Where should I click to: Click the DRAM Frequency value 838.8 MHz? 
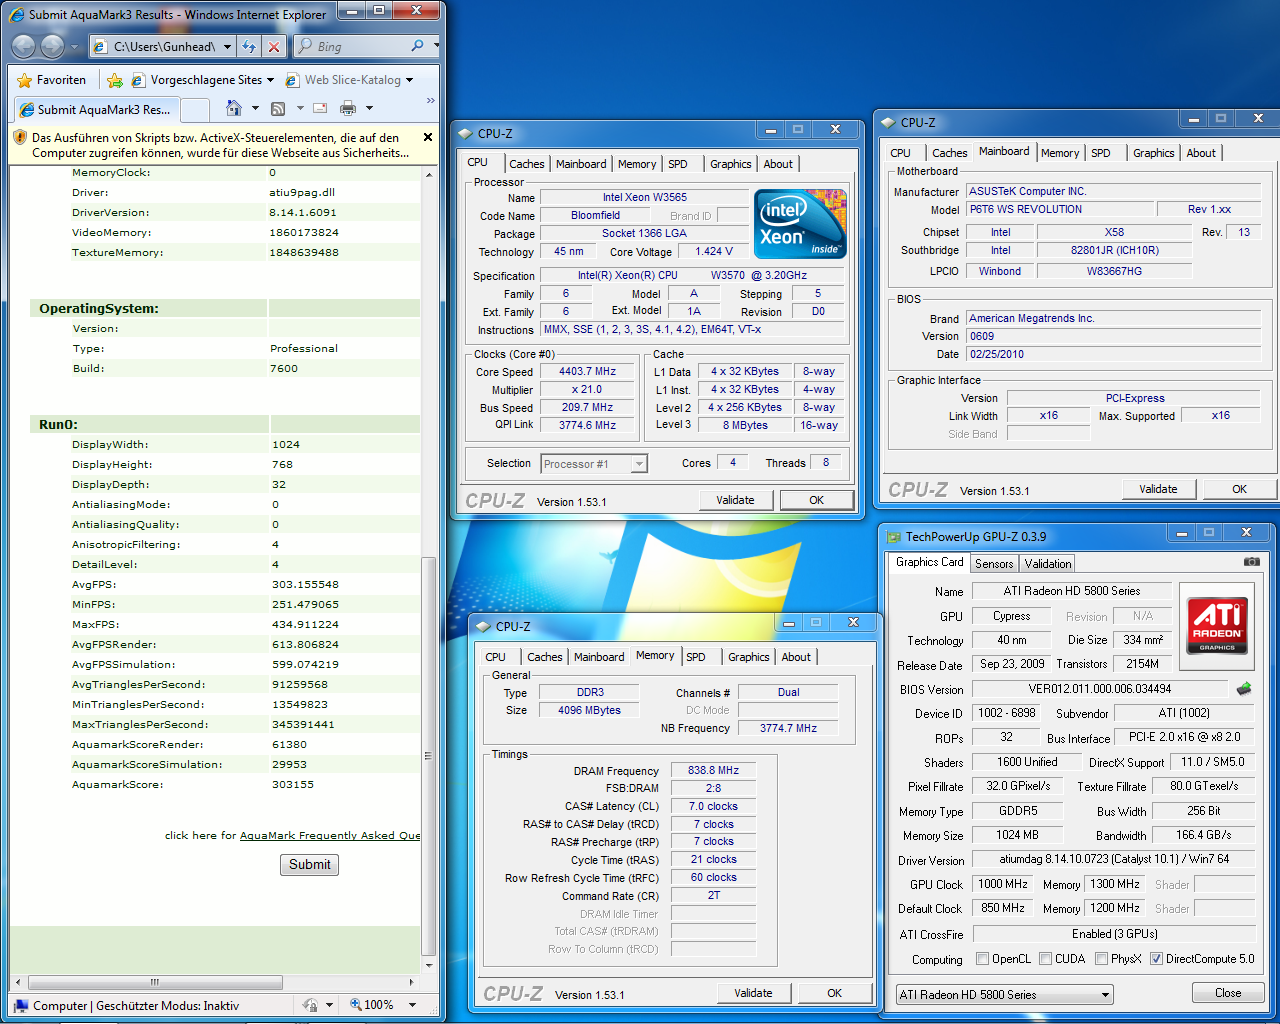(x=713, y=770)
